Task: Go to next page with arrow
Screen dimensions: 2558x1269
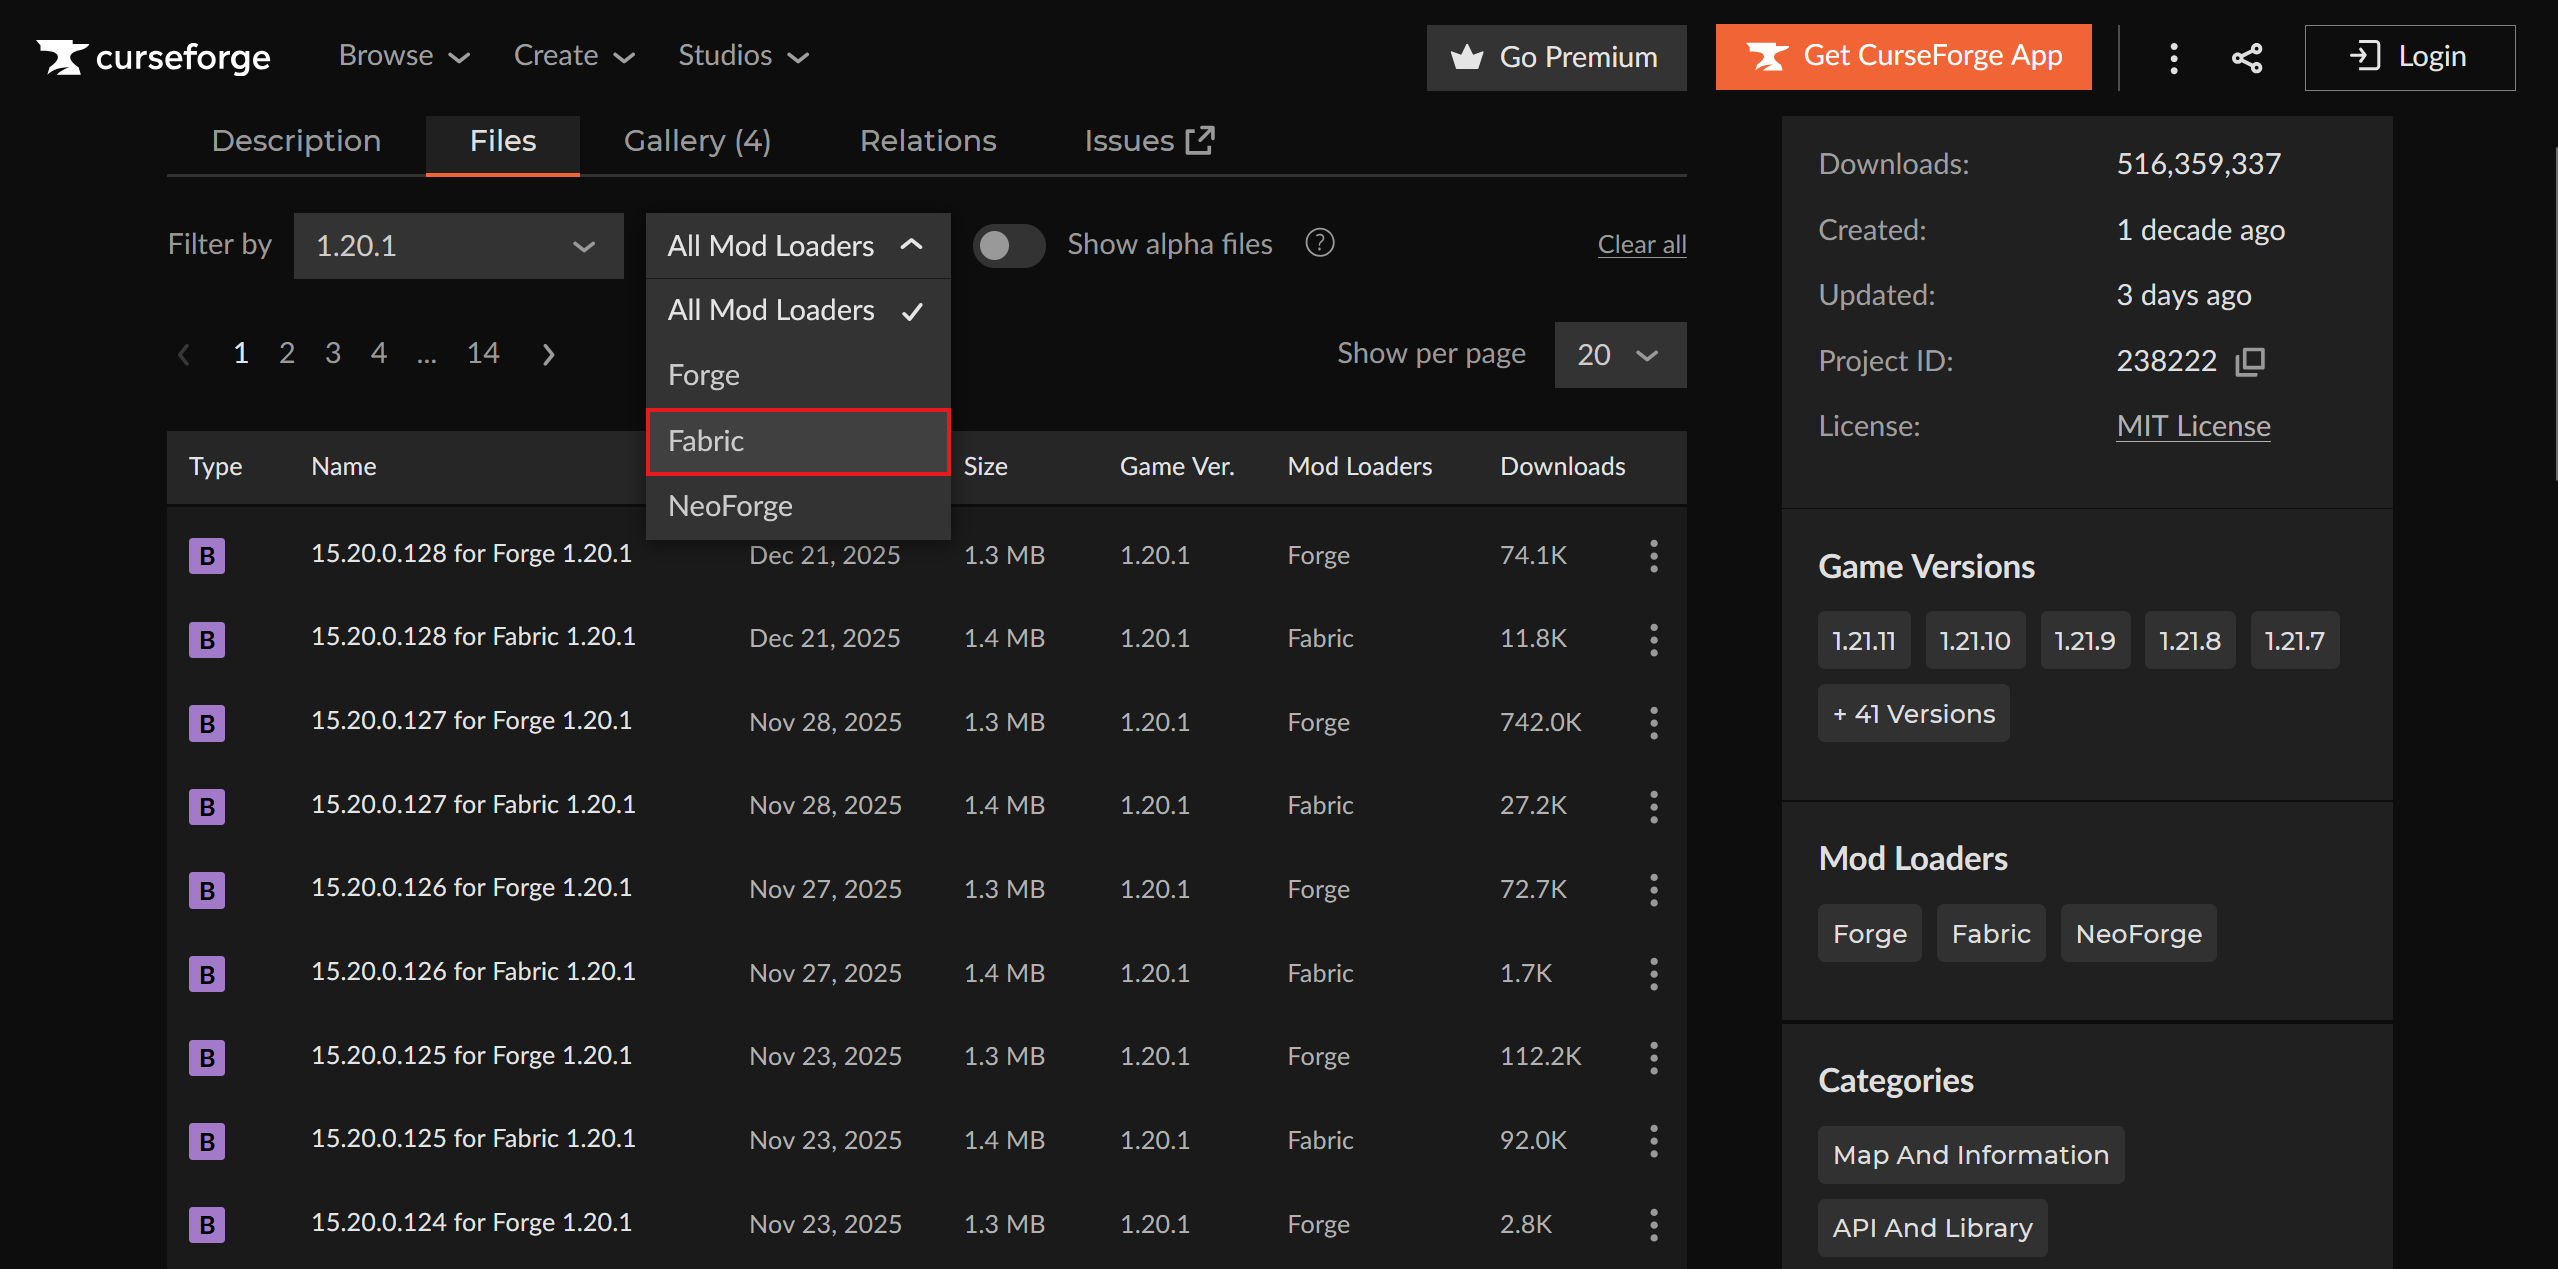Action: click(548, 354)
